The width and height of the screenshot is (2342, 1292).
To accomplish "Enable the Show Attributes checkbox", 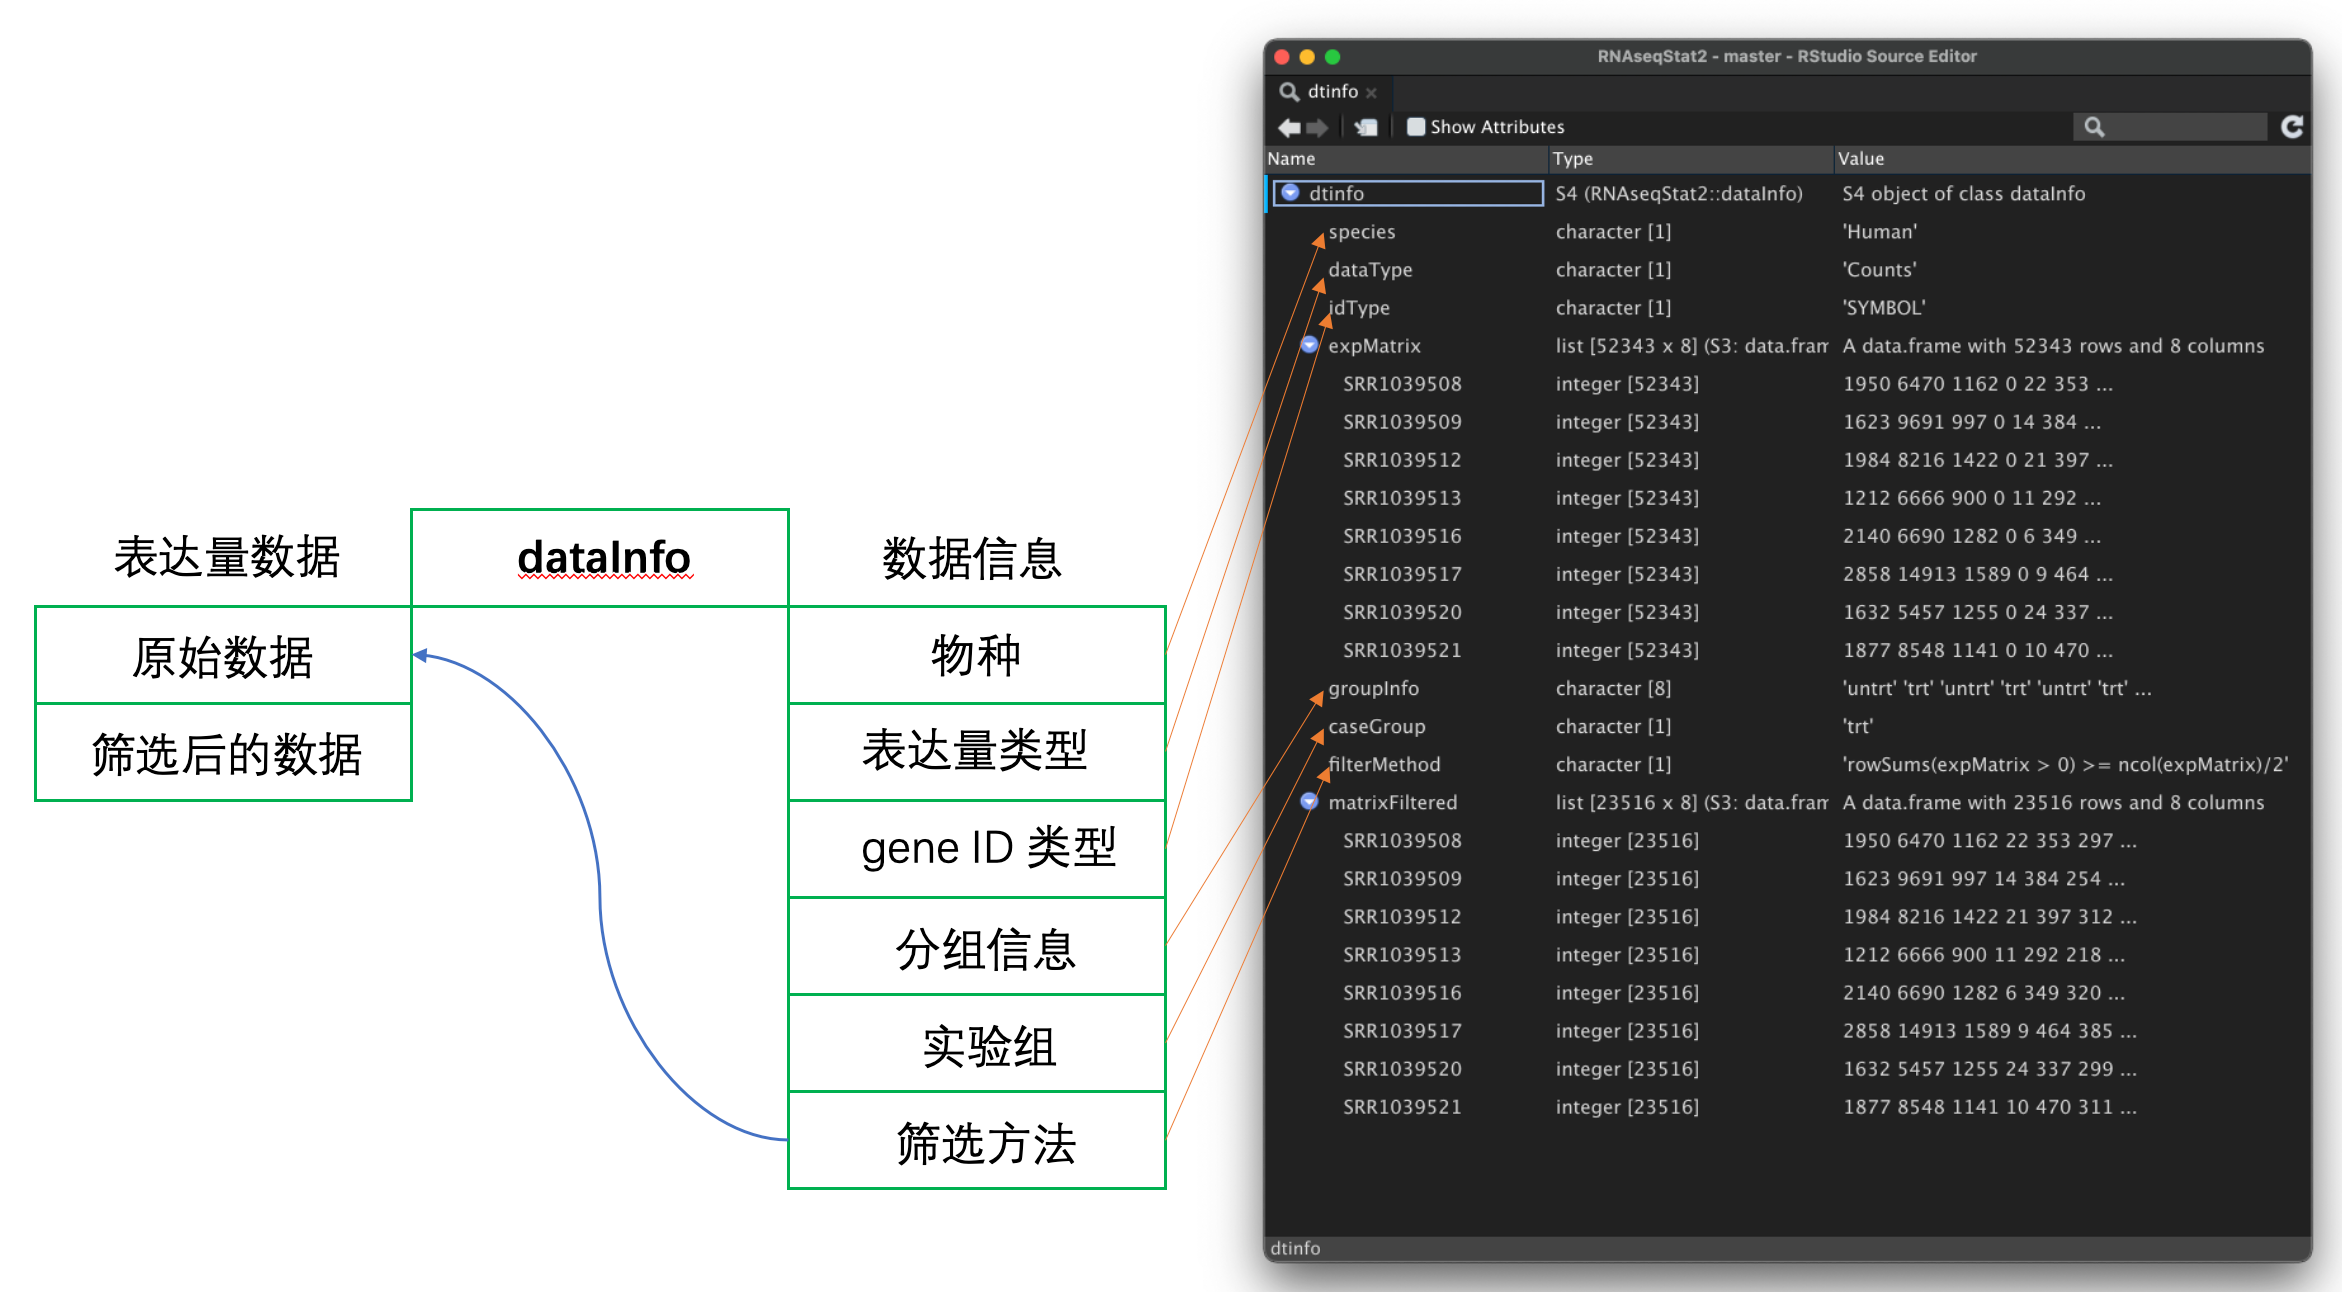I will click(x=1415, y=127).
